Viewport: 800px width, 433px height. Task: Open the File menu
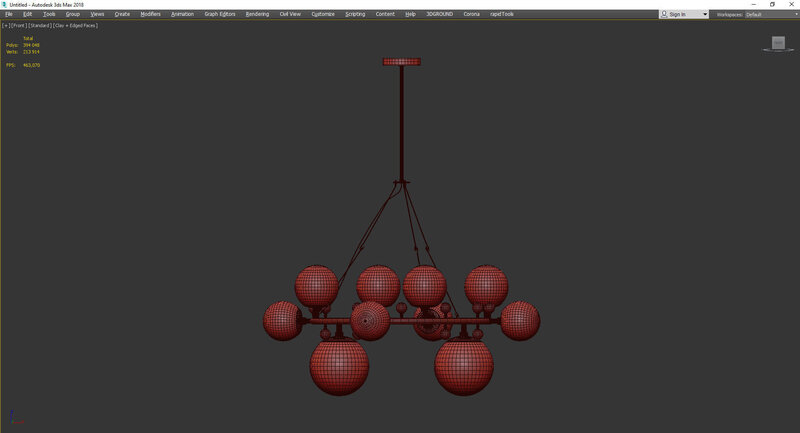click(x=8, y=14)
